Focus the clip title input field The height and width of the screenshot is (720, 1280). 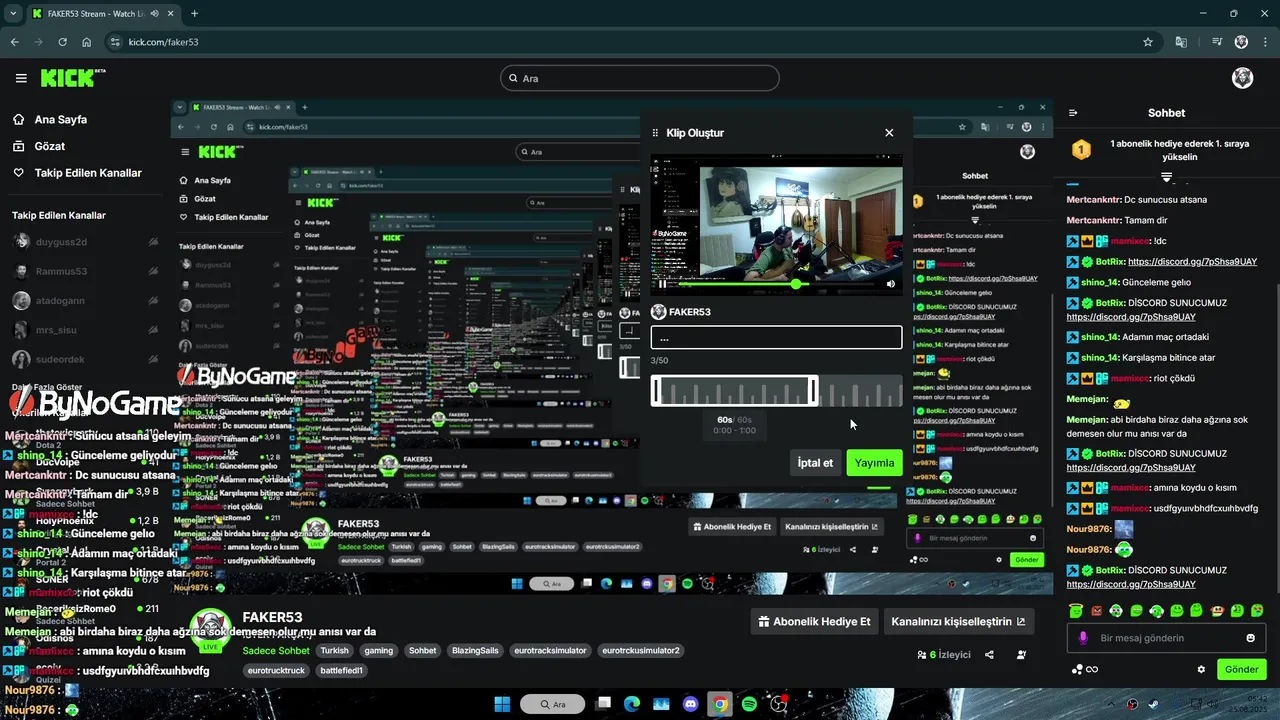776,337
